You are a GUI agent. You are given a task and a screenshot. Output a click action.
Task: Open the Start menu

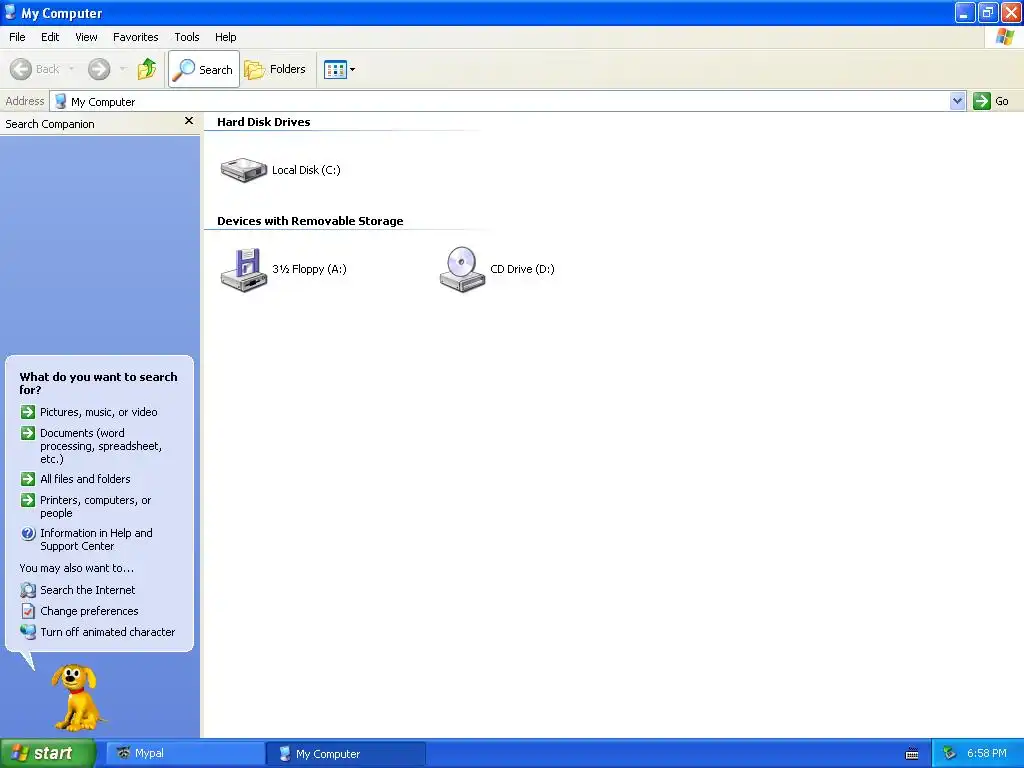tap(48, 753)
